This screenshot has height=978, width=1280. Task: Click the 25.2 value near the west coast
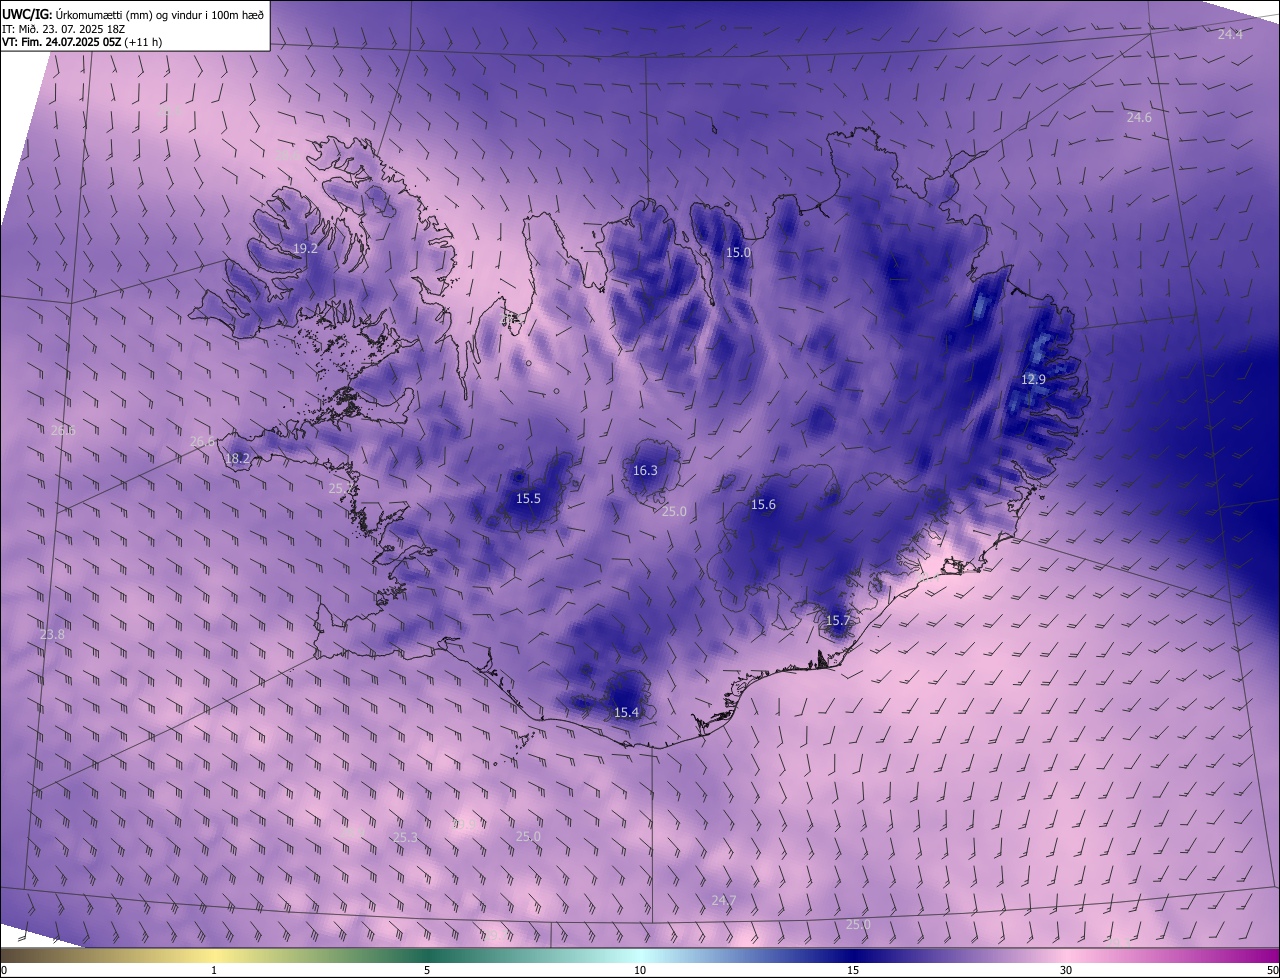pyautogui.click(x=340, y=488)
